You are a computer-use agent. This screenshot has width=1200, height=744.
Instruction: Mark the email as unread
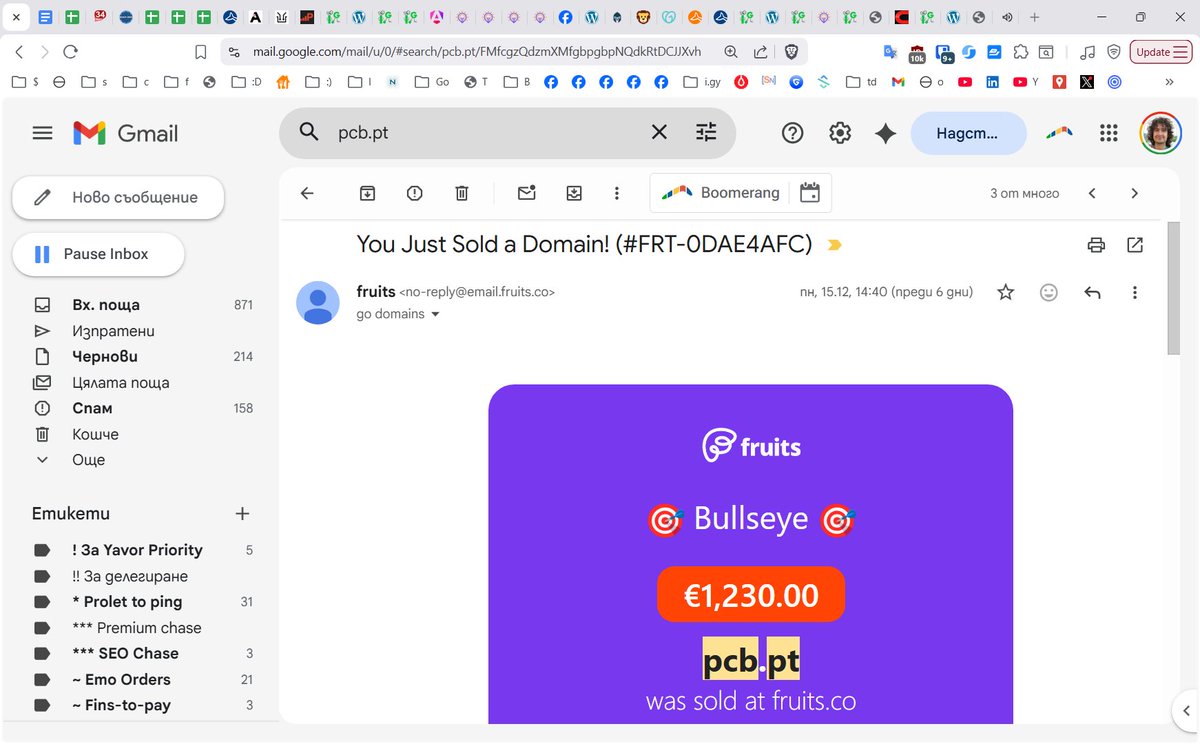[x=526, y=192]
